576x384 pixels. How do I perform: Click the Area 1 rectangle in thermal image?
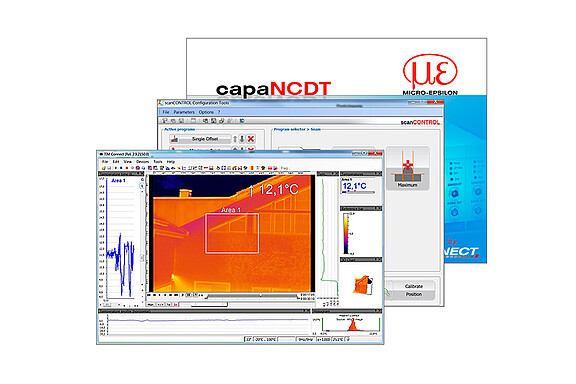click(x=232, y=233)
